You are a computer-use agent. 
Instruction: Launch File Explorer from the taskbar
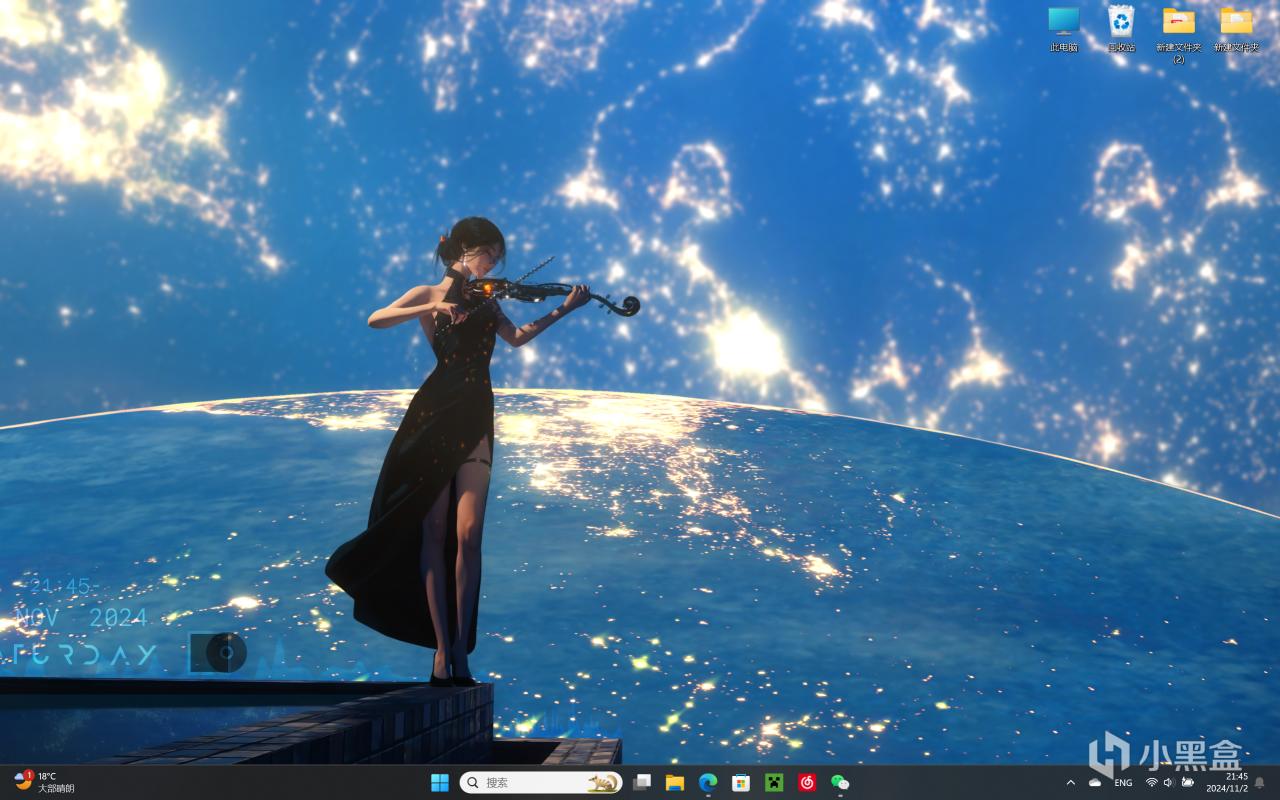[675, 782]
